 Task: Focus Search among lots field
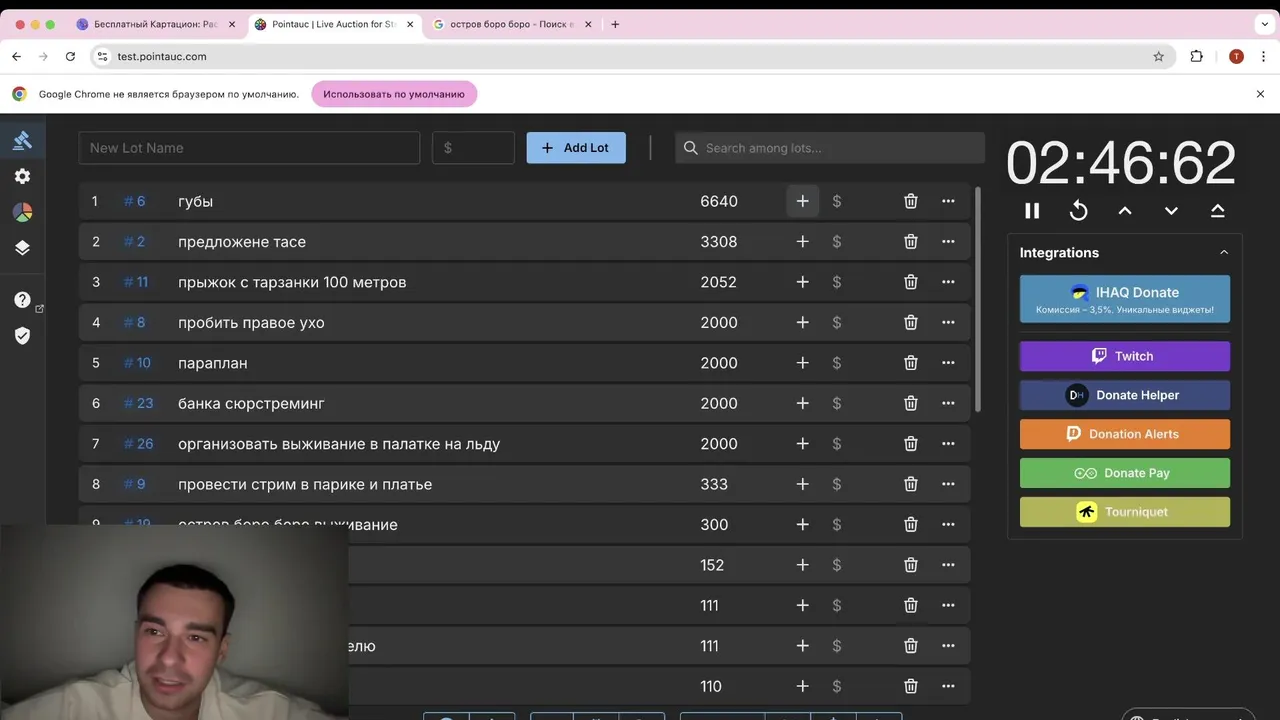[830, 148]
